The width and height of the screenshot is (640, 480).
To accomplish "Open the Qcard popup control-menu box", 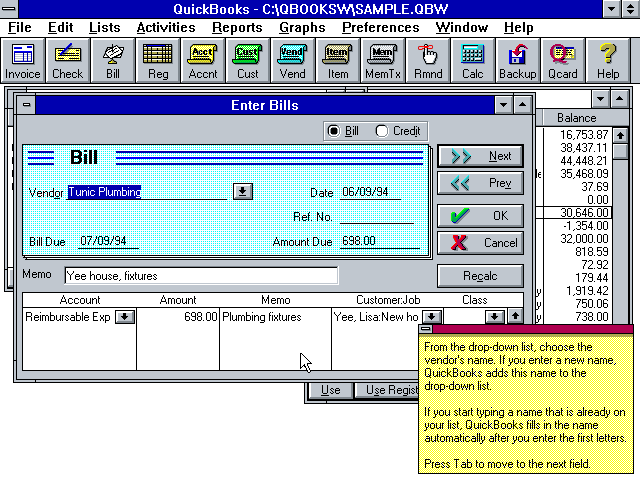I will click(x=426, y=329).
